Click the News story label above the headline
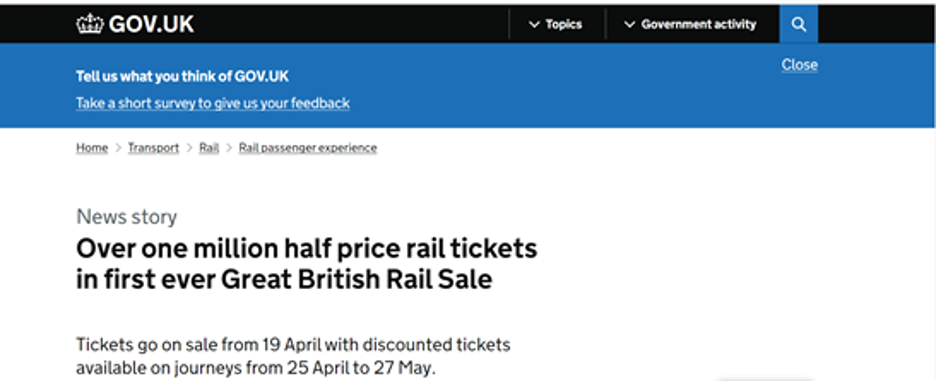The width and height of the screenshot is (936, 382). tap(127, 217)
